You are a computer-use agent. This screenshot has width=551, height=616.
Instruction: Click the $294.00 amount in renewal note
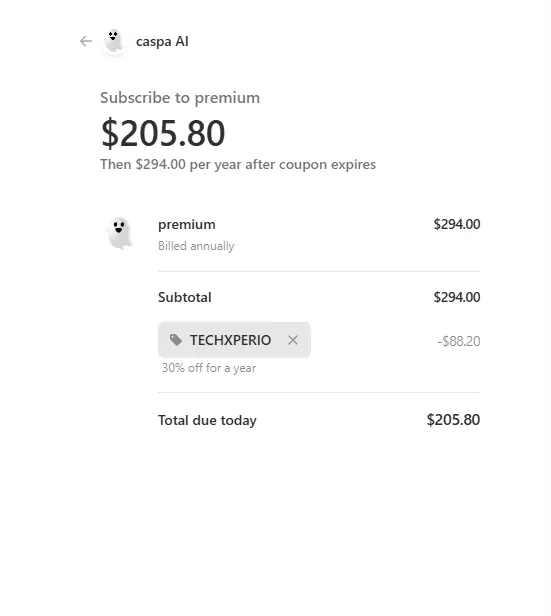161,164
